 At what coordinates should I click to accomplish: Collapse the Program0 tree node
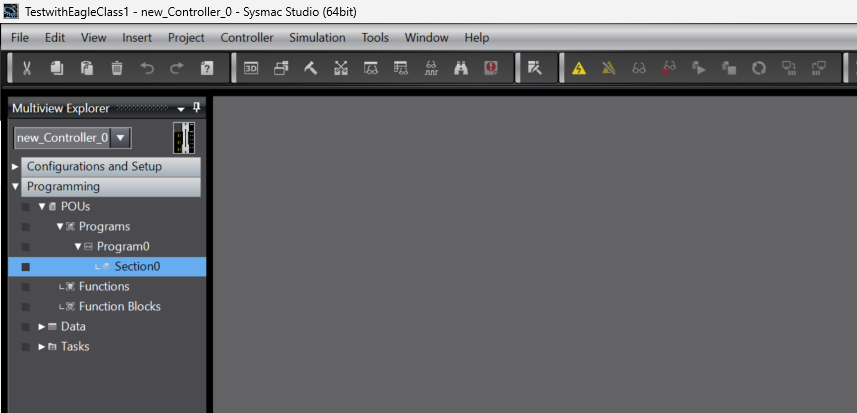78,246
